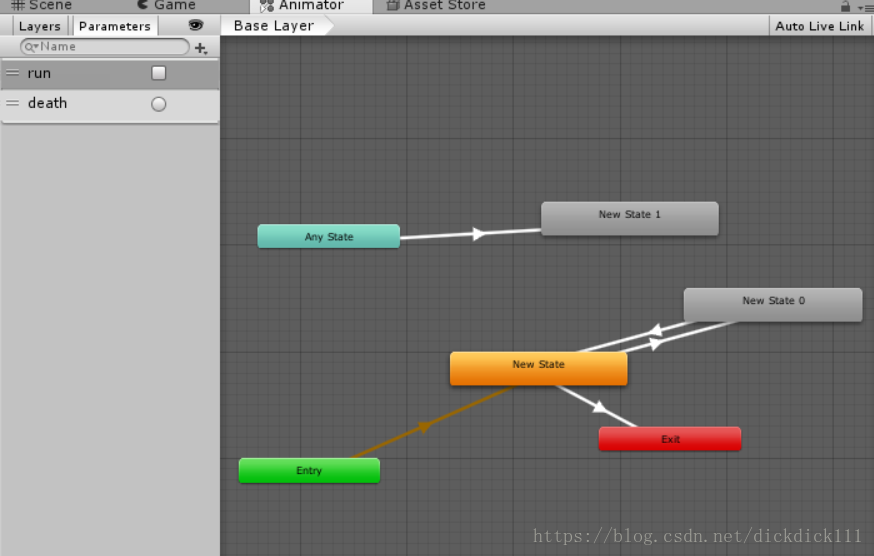The height and width of the screenshot is (556, 874).
Task: Open the Asset Store tab
Action: click(x=436, y=6)
